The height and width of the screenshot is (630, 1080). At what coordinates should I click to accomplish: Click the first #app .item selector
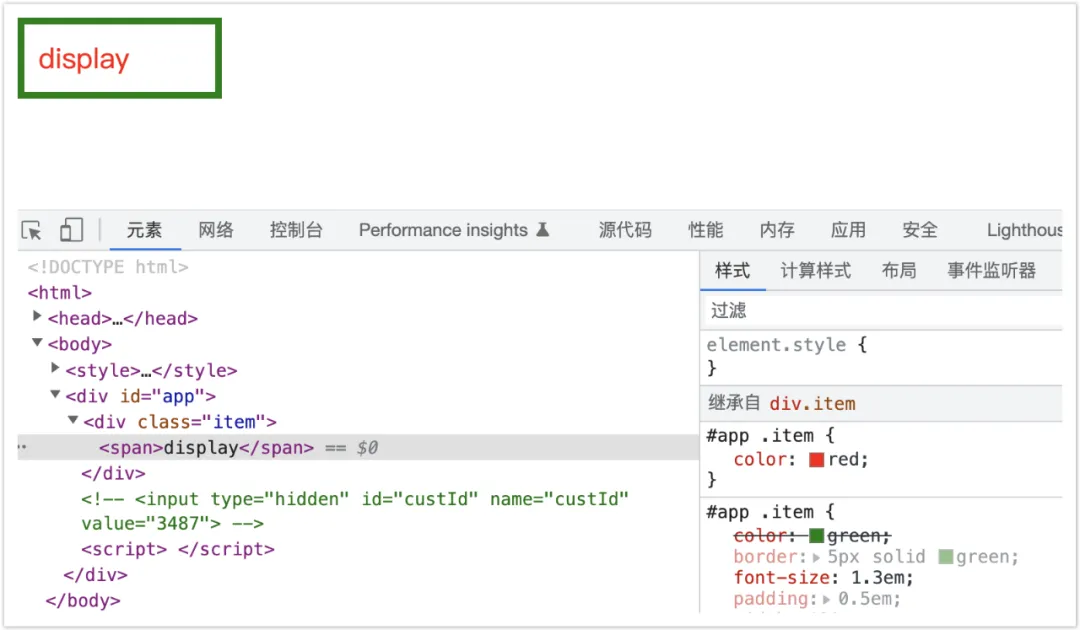761,436
